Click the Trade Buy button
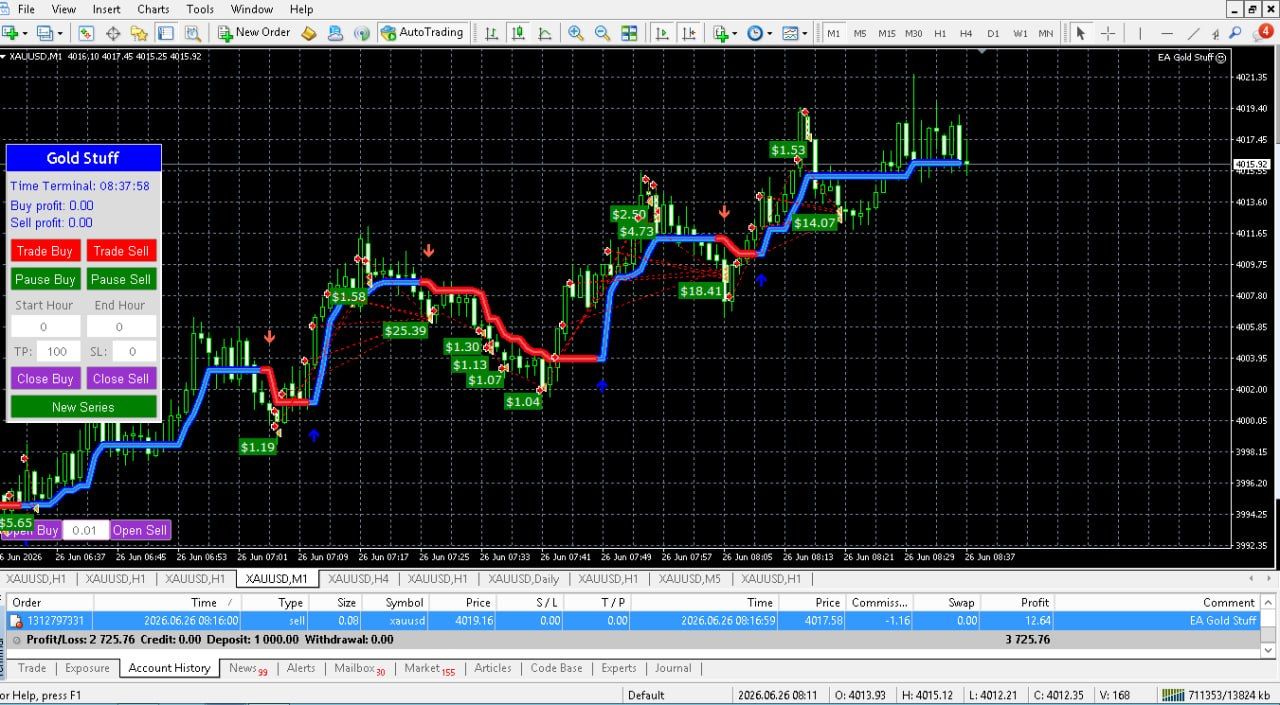Image resolution: width=1280 pixels, height=705 pixels. click(45, 251)
